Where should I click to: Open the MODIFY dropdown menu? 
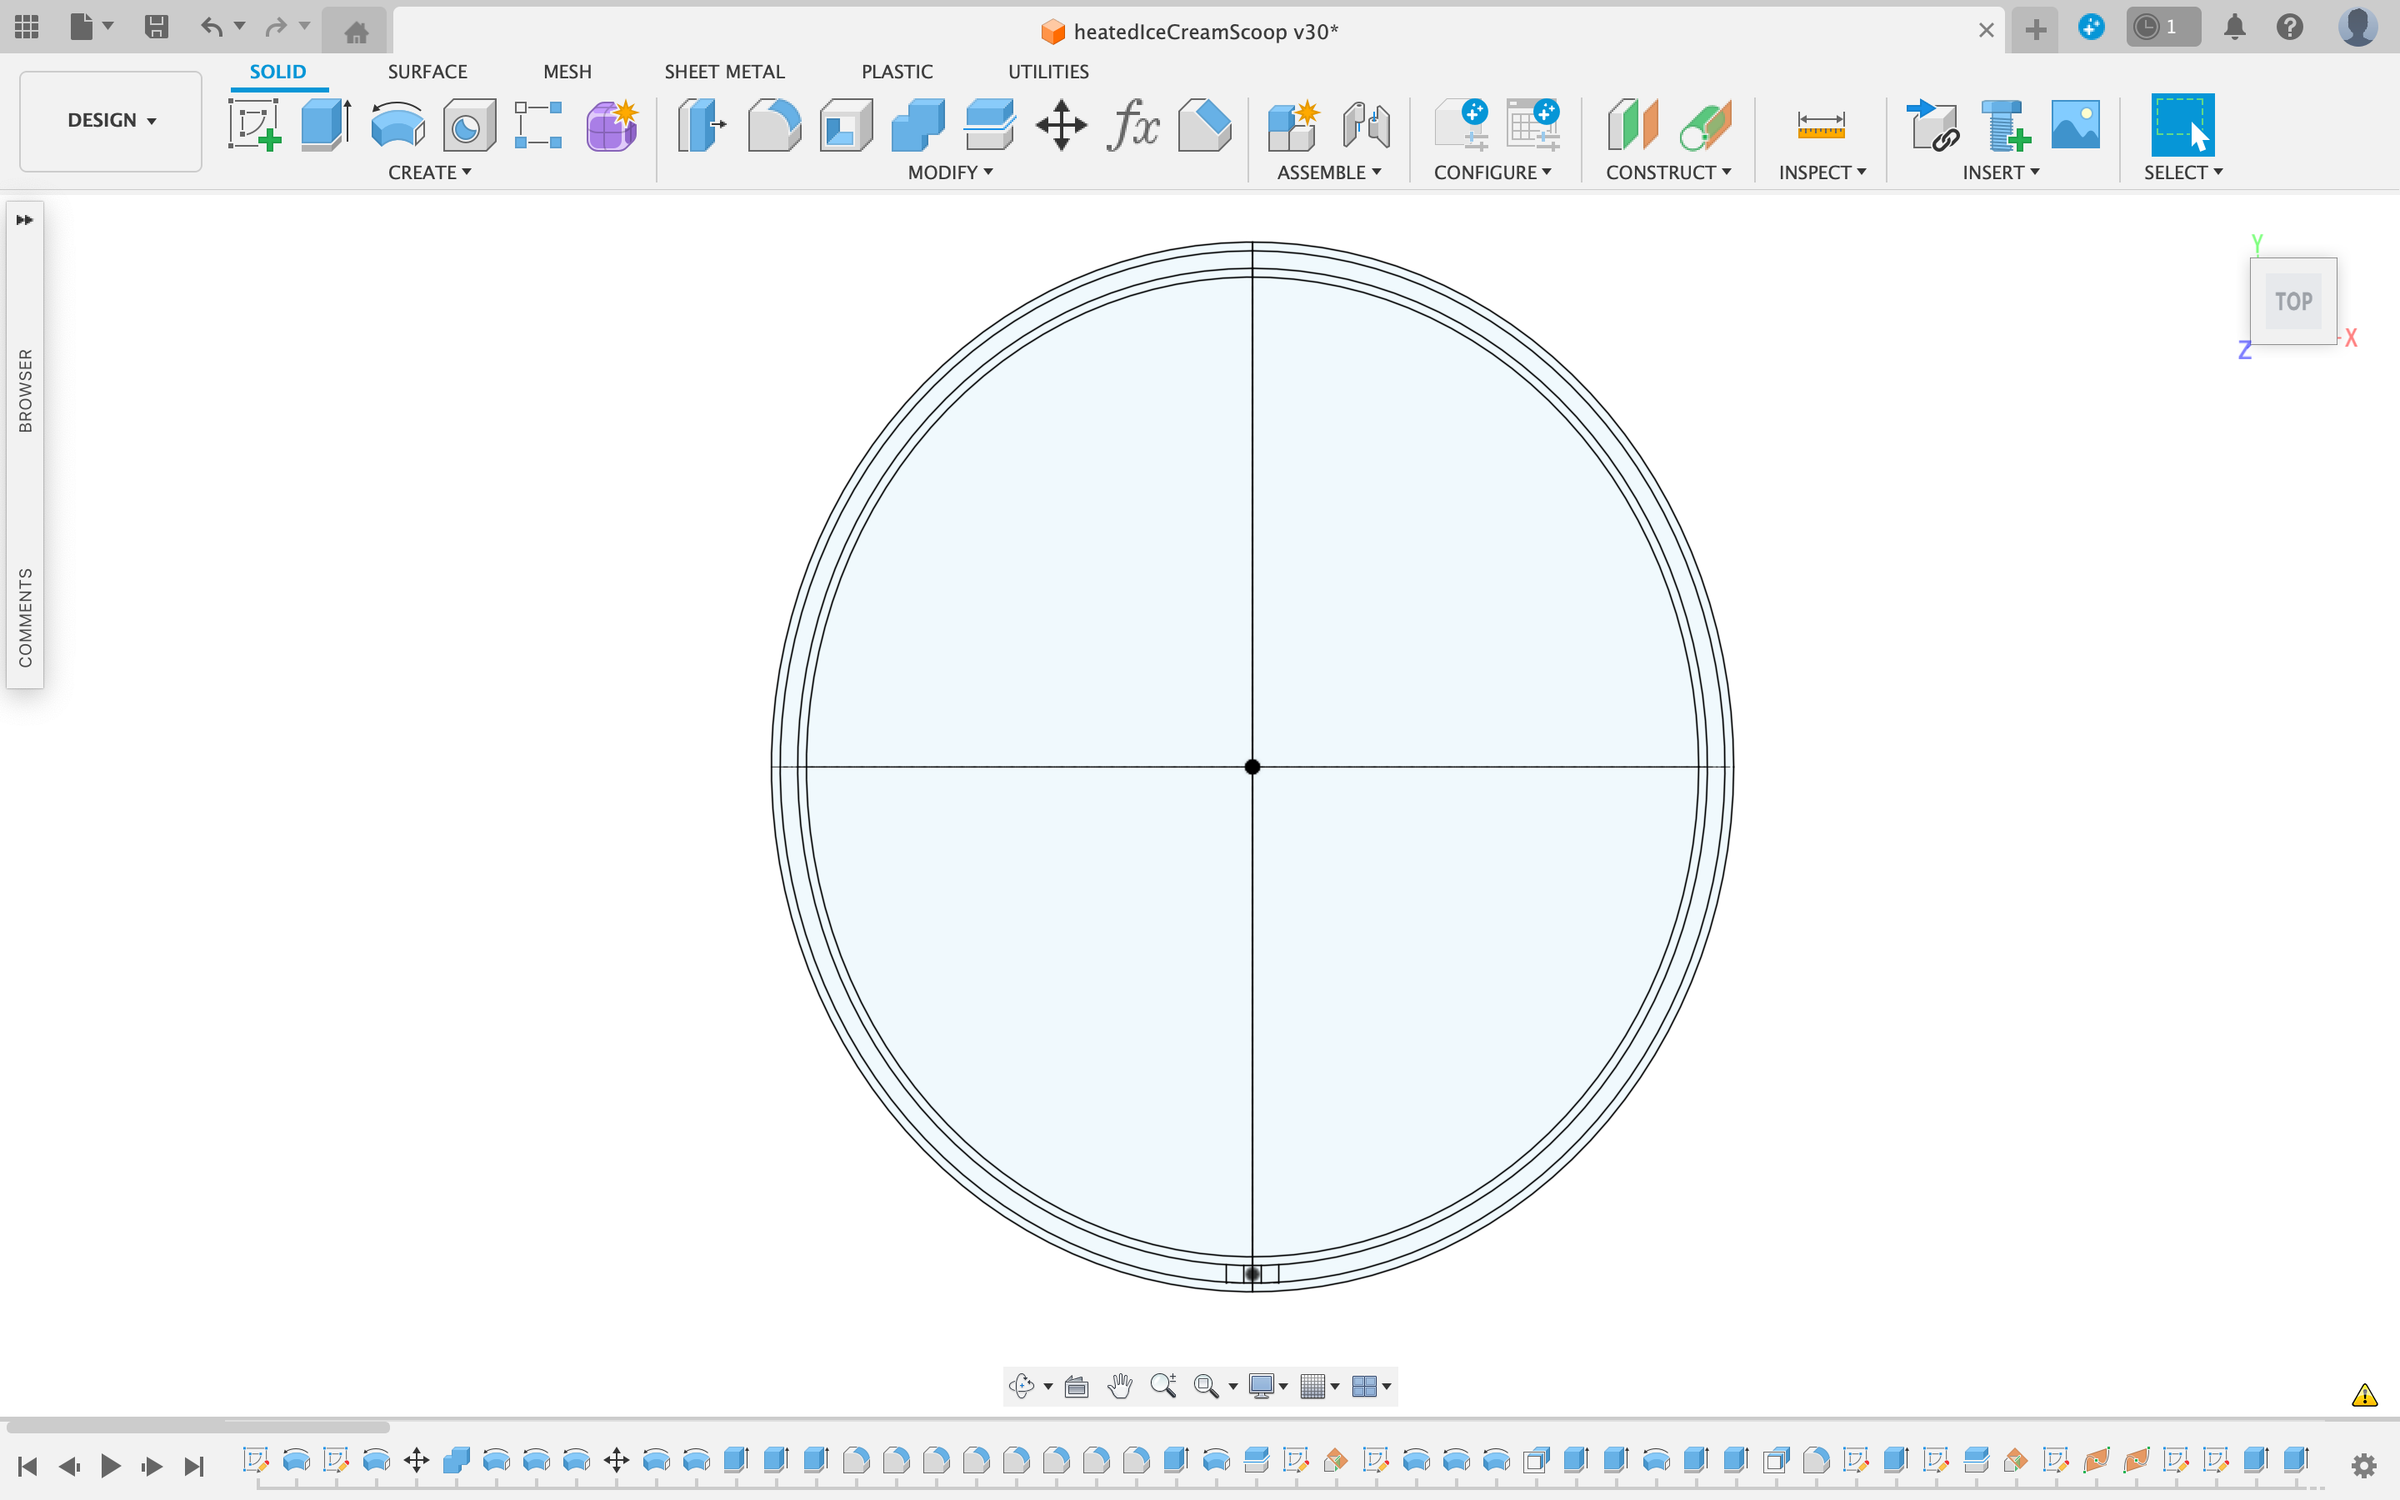(950, 172)
